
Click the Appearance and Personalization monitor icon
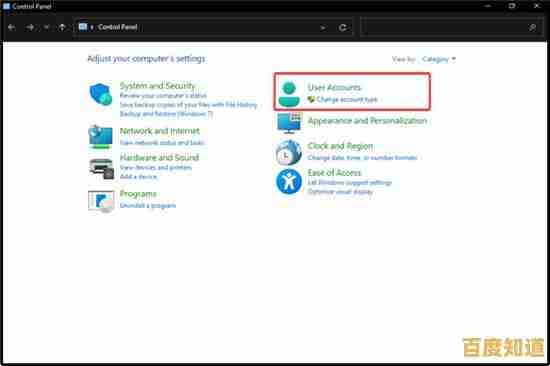289,123
